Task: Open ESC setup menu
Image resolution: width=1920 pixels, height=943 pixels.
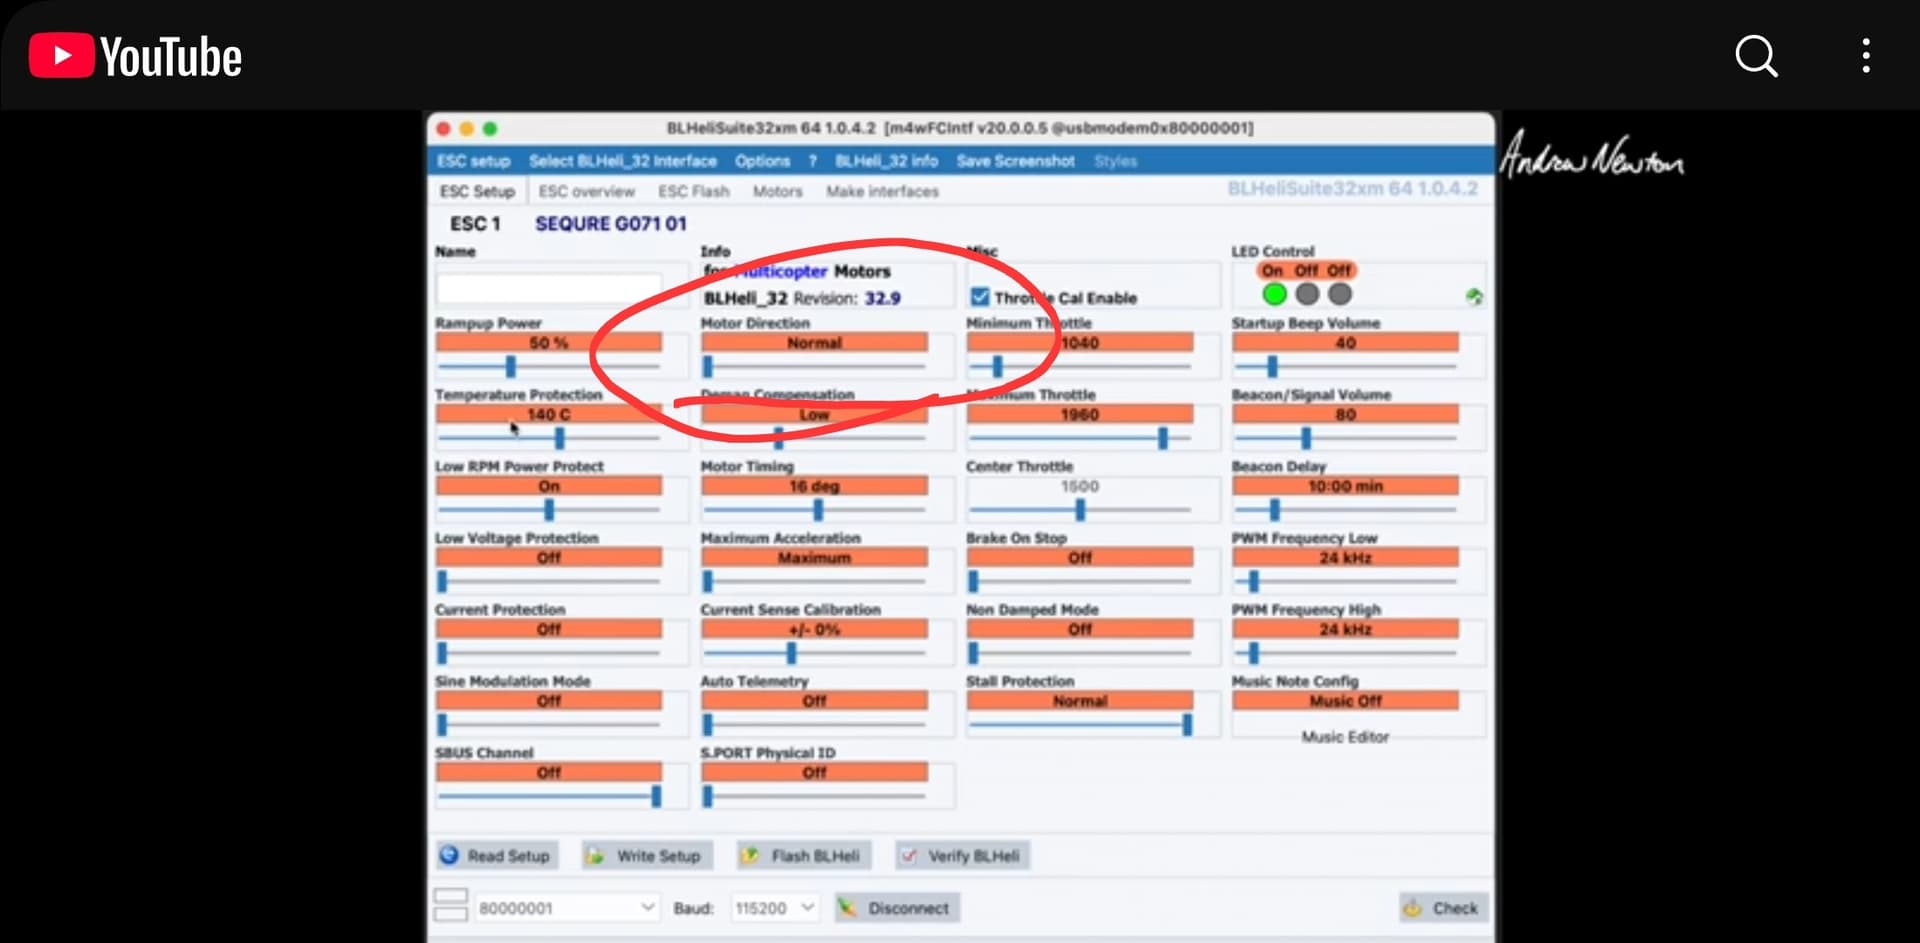Action: pos(473,161)
